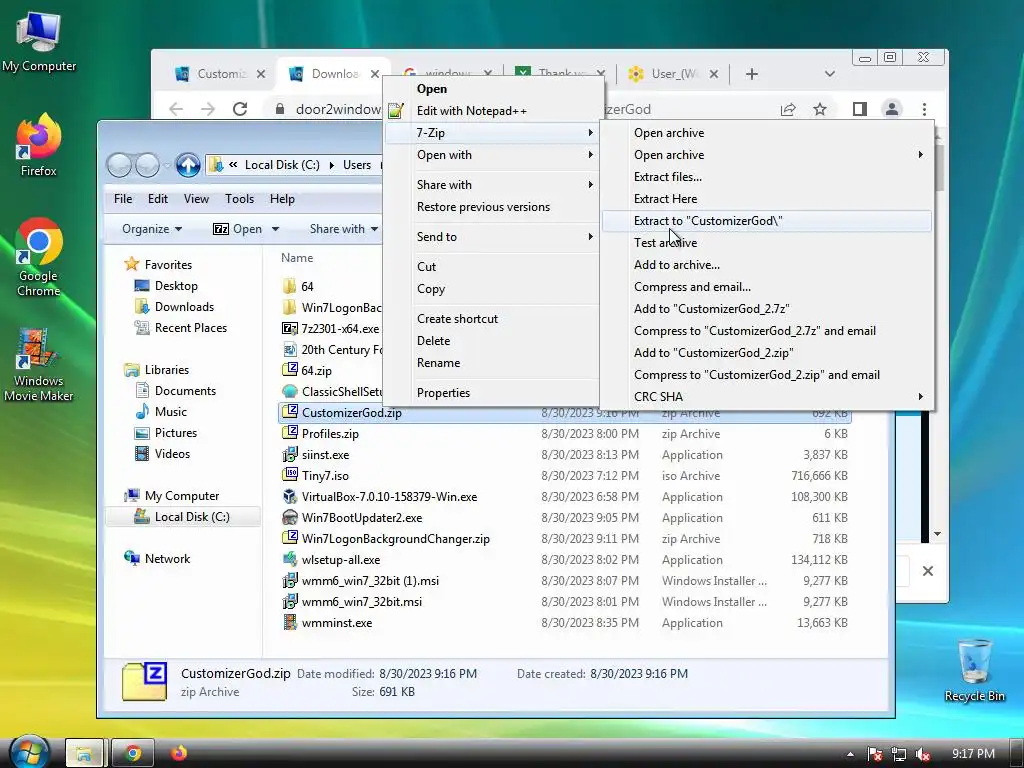Open the Organize dropdown
The width and height of the screenshot is (1024, 768).
coord(152,229)
